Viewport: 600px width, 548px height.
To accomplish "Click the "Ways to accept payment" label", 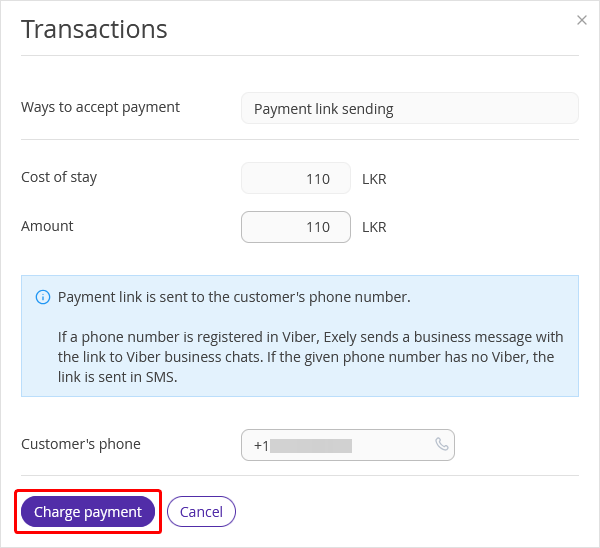I will click(100, 107).
